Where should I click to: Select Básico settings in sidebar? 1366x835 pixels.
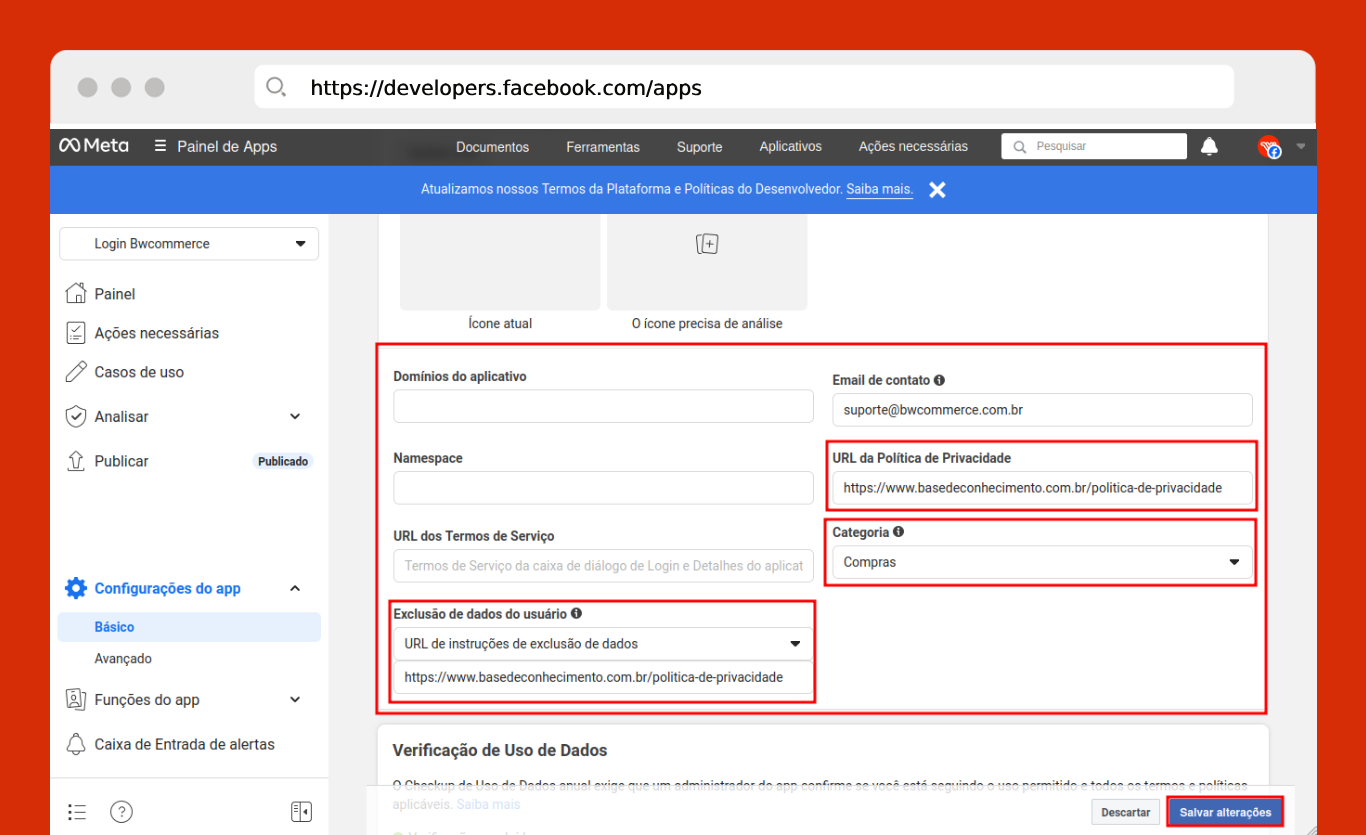tap(189, 627)
